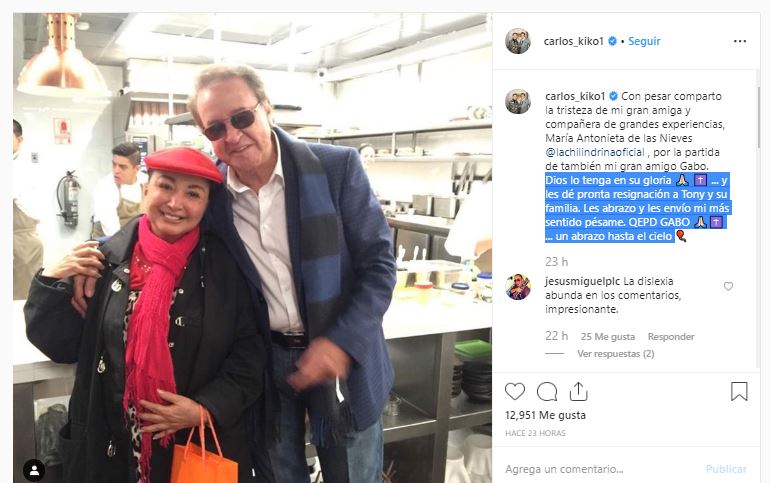770x483 pixels.
Task: Save the post with the bookmark icon
Action: 739,391
